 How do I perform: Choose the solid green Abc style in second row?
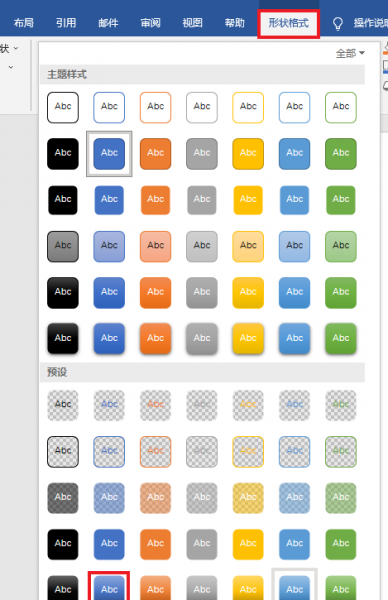tap(341, 153)
